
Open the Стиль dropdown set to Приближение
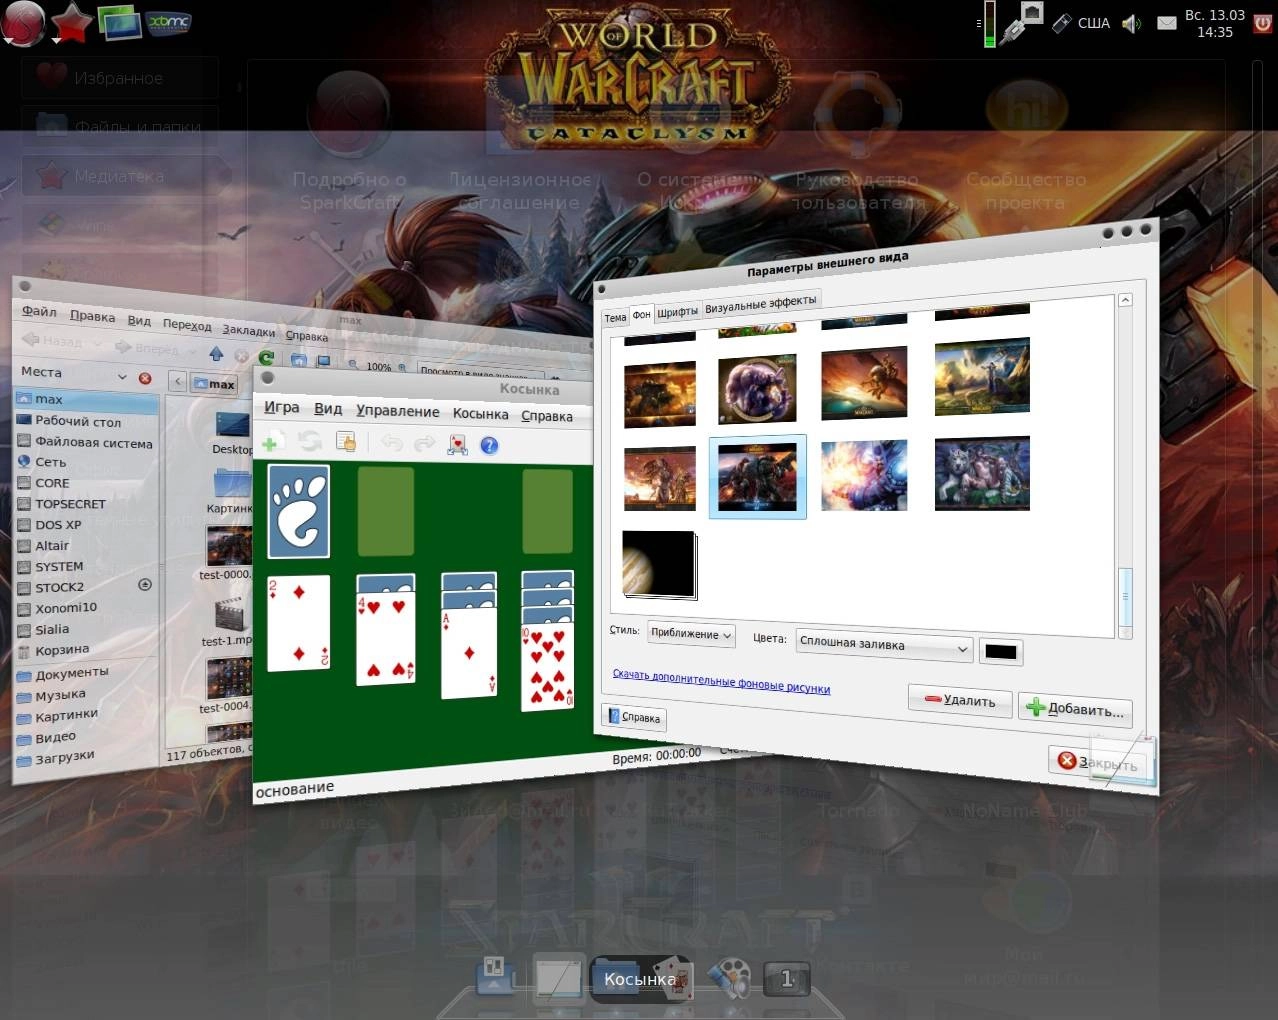pos(691,634)
